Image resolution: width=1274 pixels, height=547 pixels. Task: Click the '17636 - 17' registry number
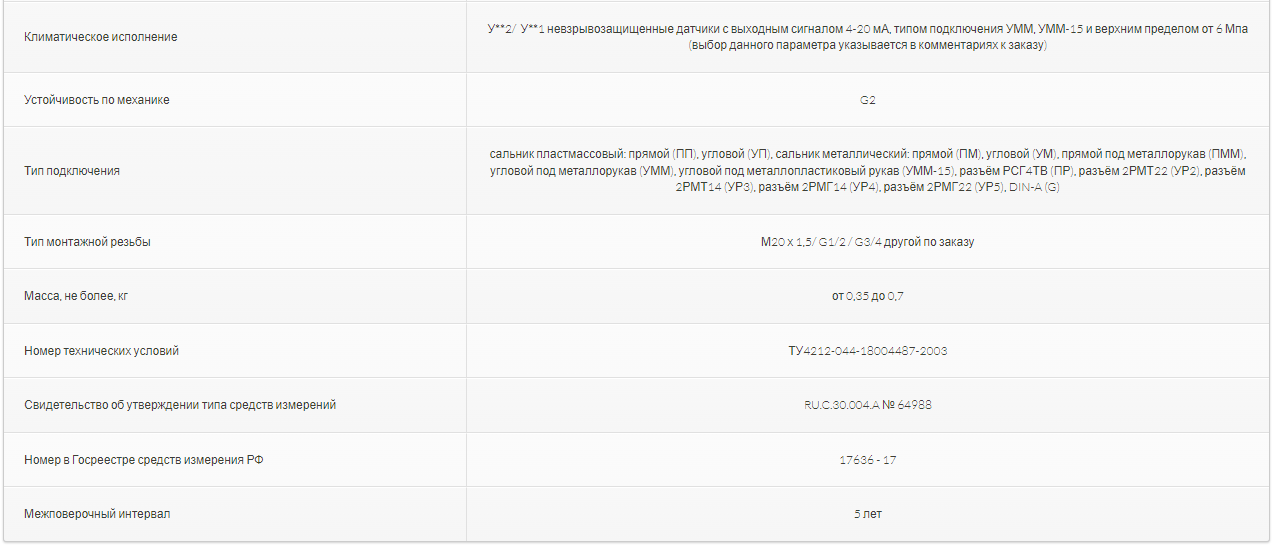pyautogui.click(x=868, y=460)
